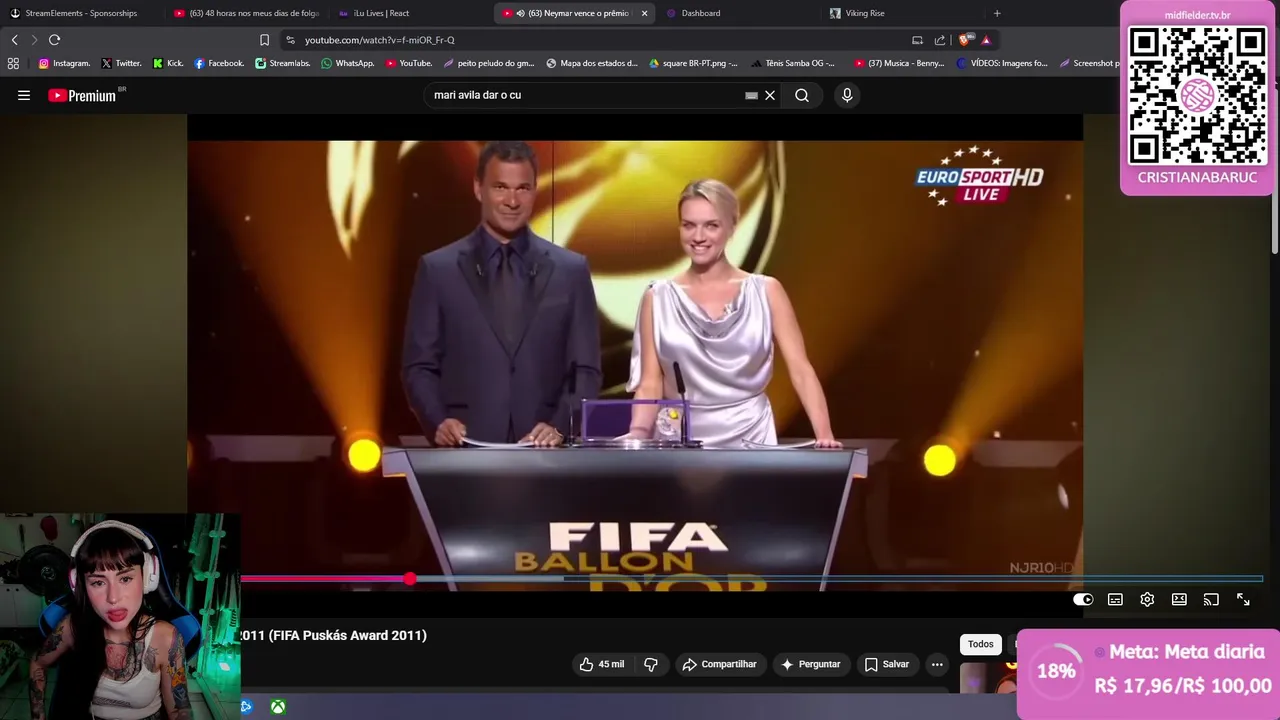Click Compartilhar share button

719,664
